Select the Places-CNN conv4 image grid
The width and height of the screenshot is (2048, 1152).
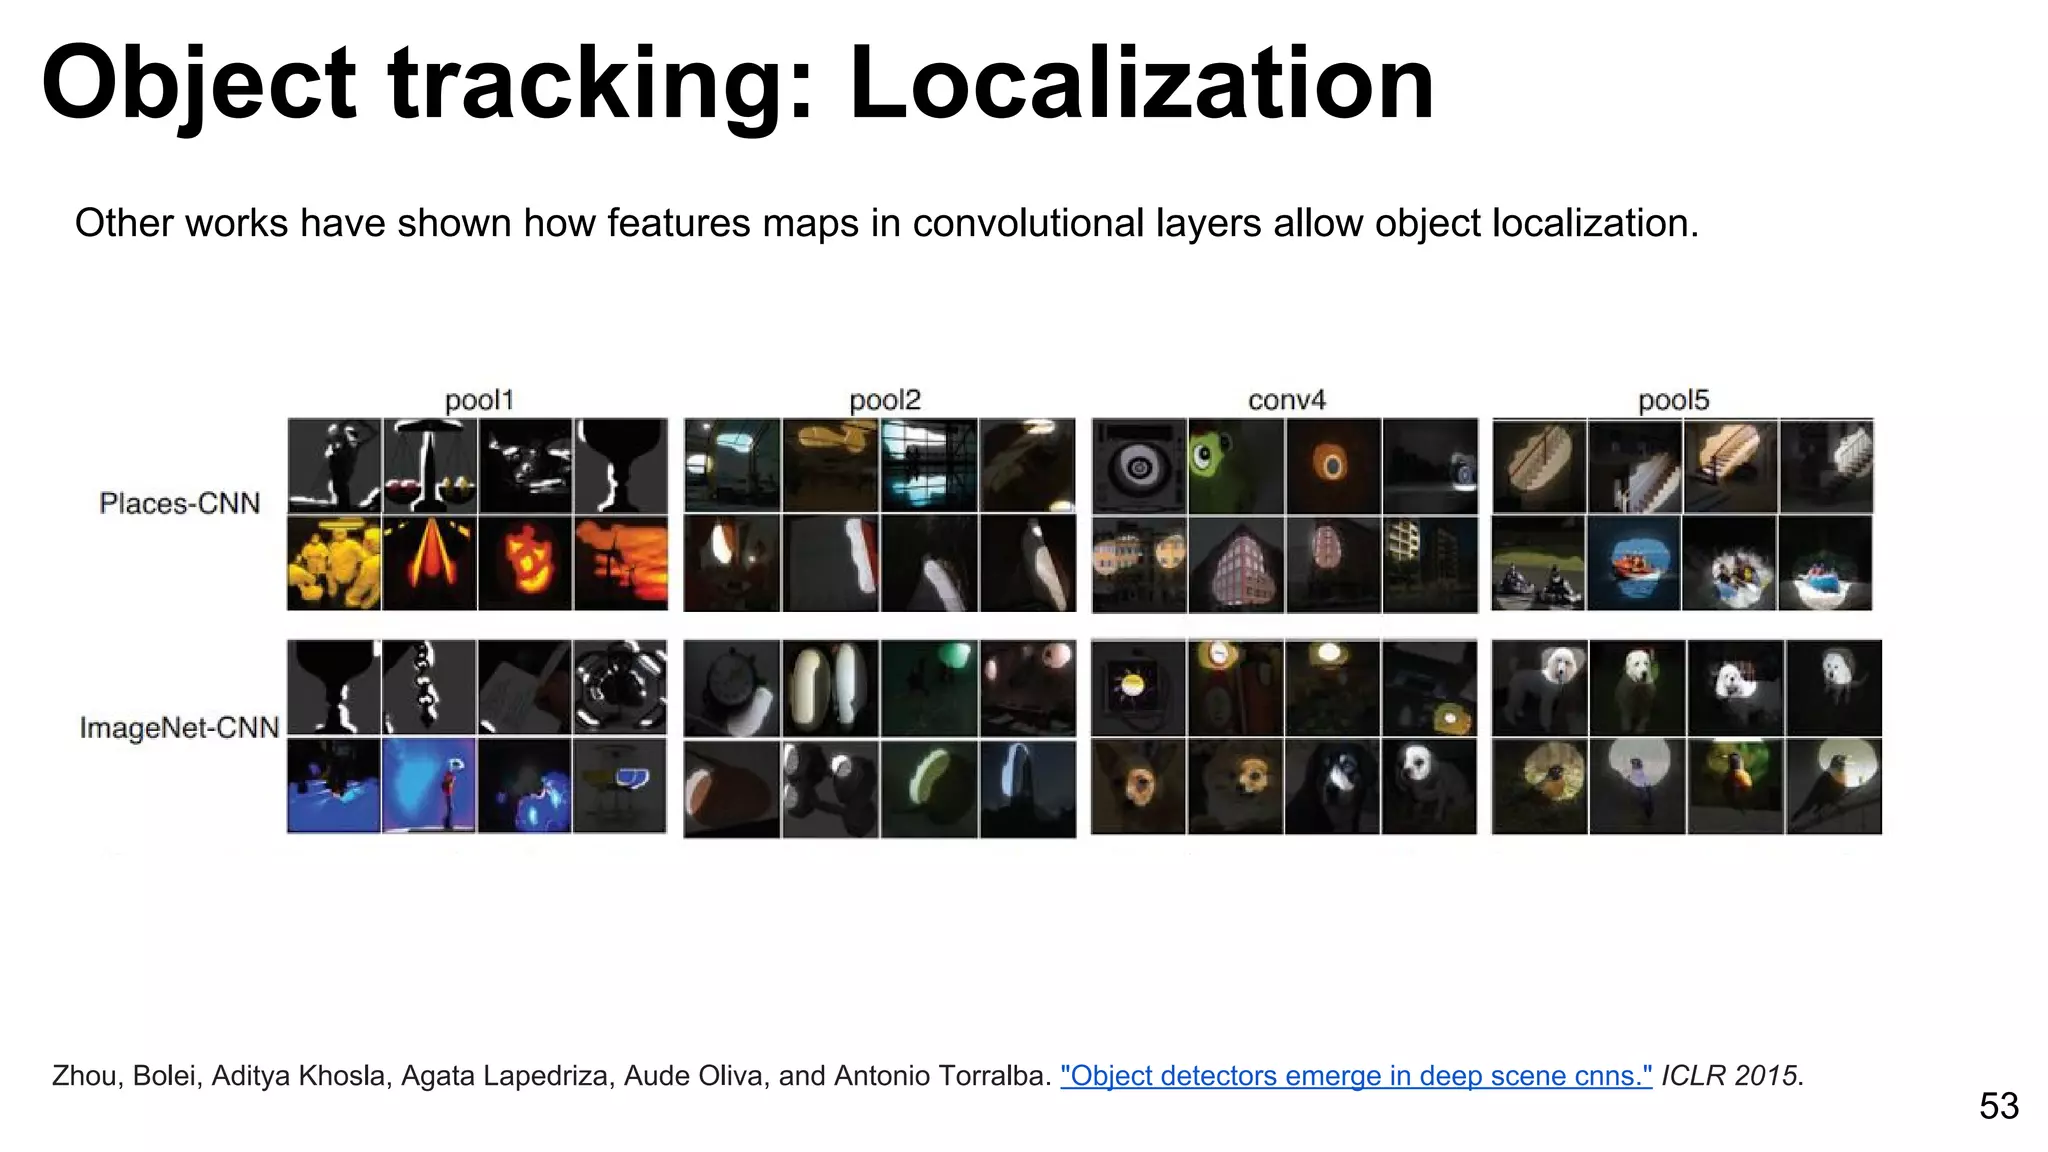[x=1284, y=515]
